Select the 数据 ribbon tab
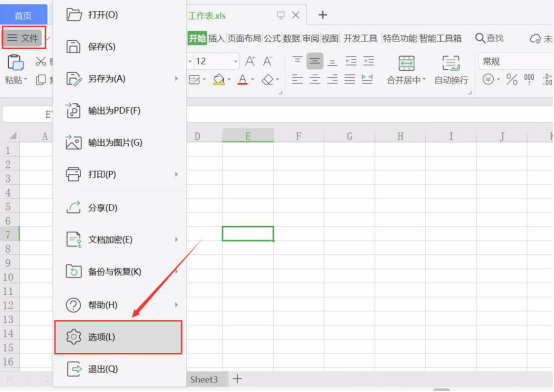 click(x=291, y=38)
